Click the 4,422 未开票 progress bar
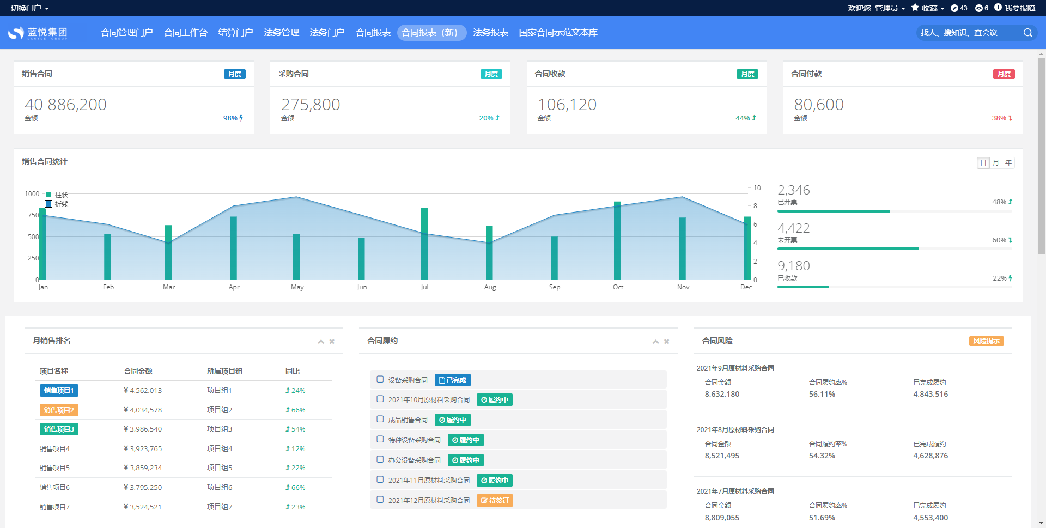Screen dimensions: 1046x528 894,248
